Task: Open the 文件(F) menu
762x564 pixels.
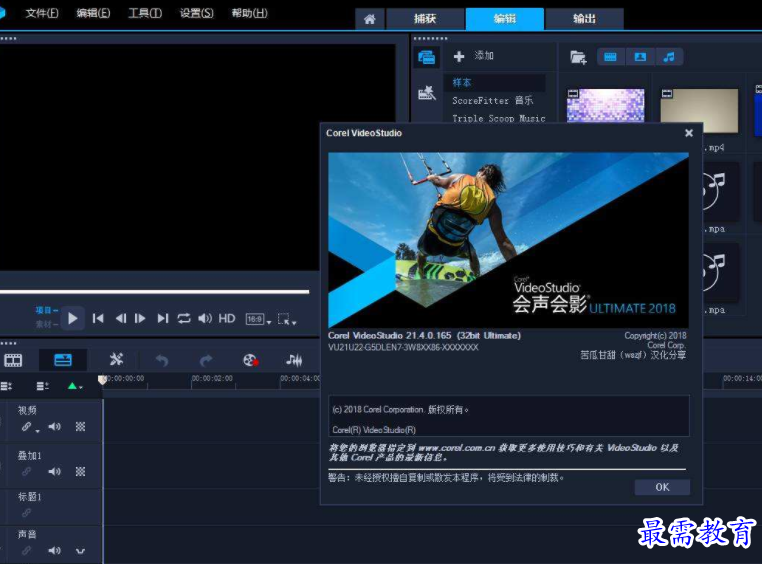Action: pyautogui.click(x=42, y=13)
